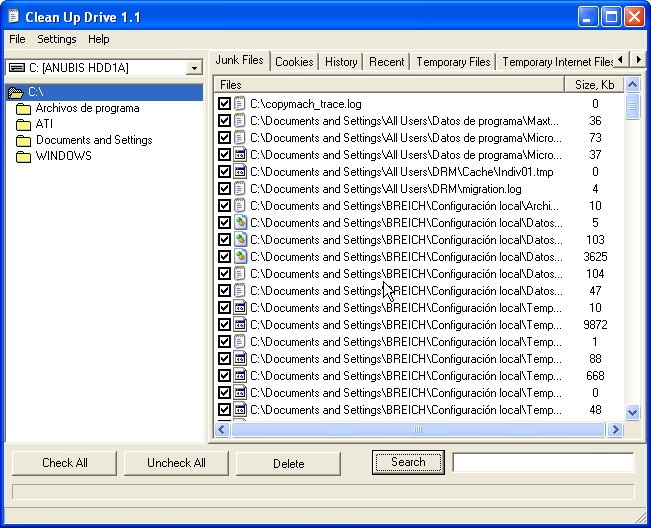Select Documents and Settings in folder tree

pyautogui.click(x=94, y=140)
